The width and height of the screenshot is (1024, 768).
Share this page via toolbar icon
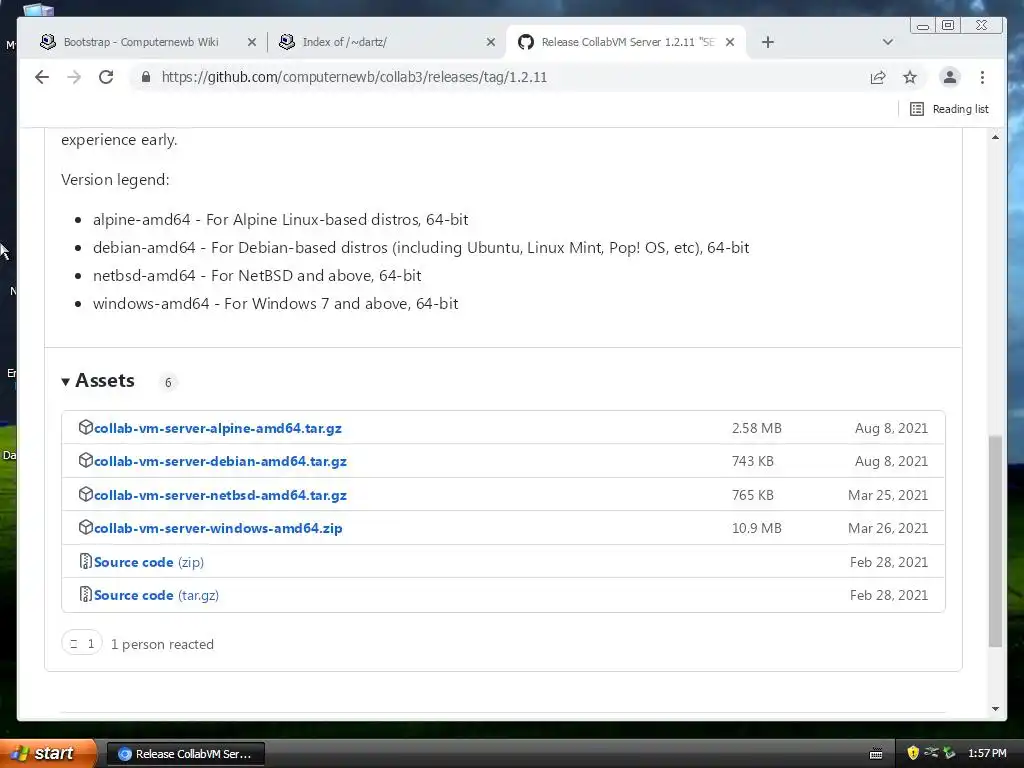(878, 77)
